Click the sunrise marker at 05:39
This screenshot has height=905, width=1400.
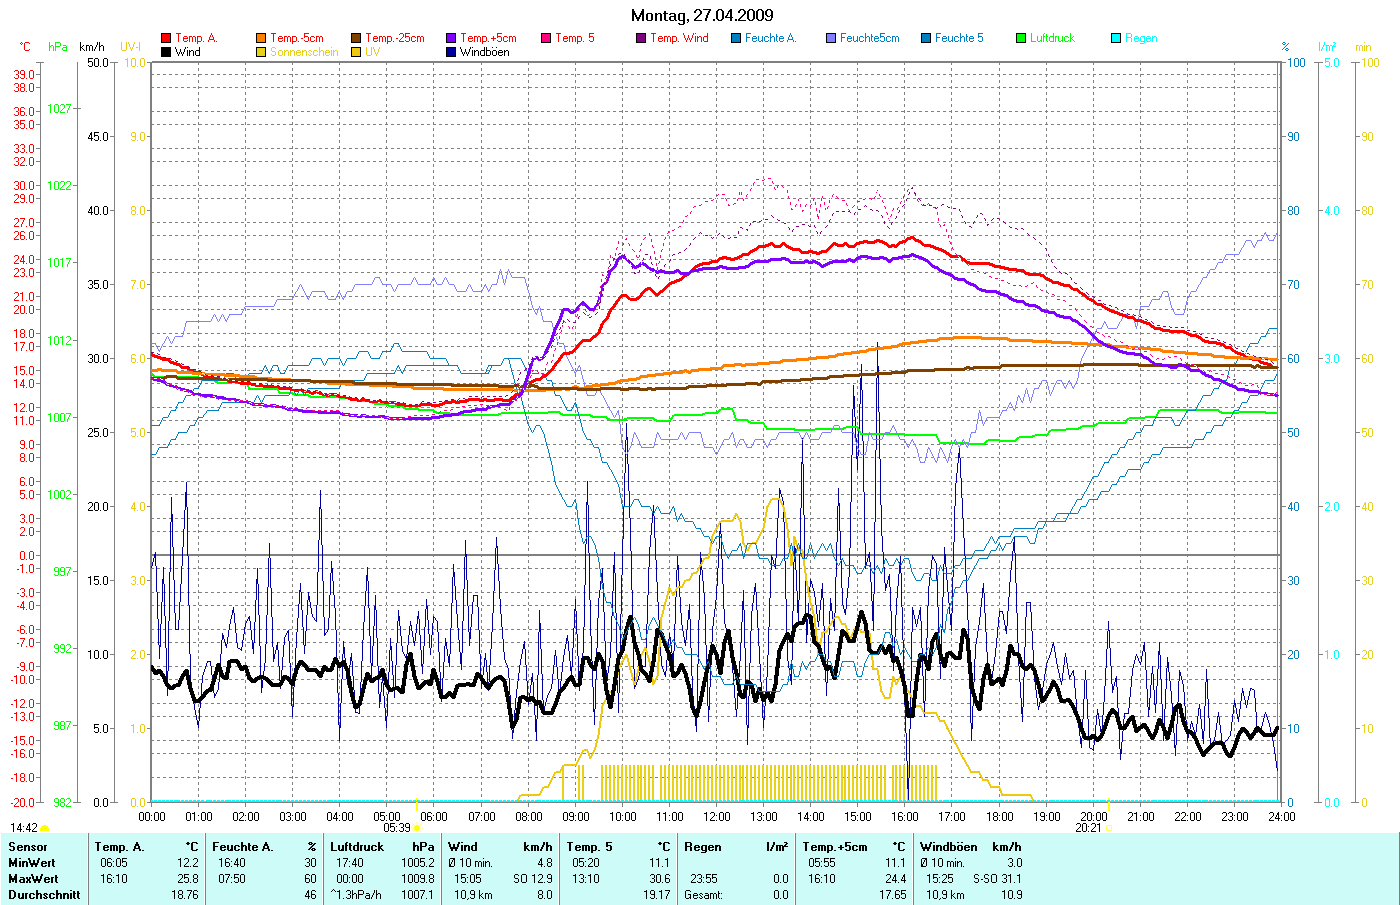point(417,828)
